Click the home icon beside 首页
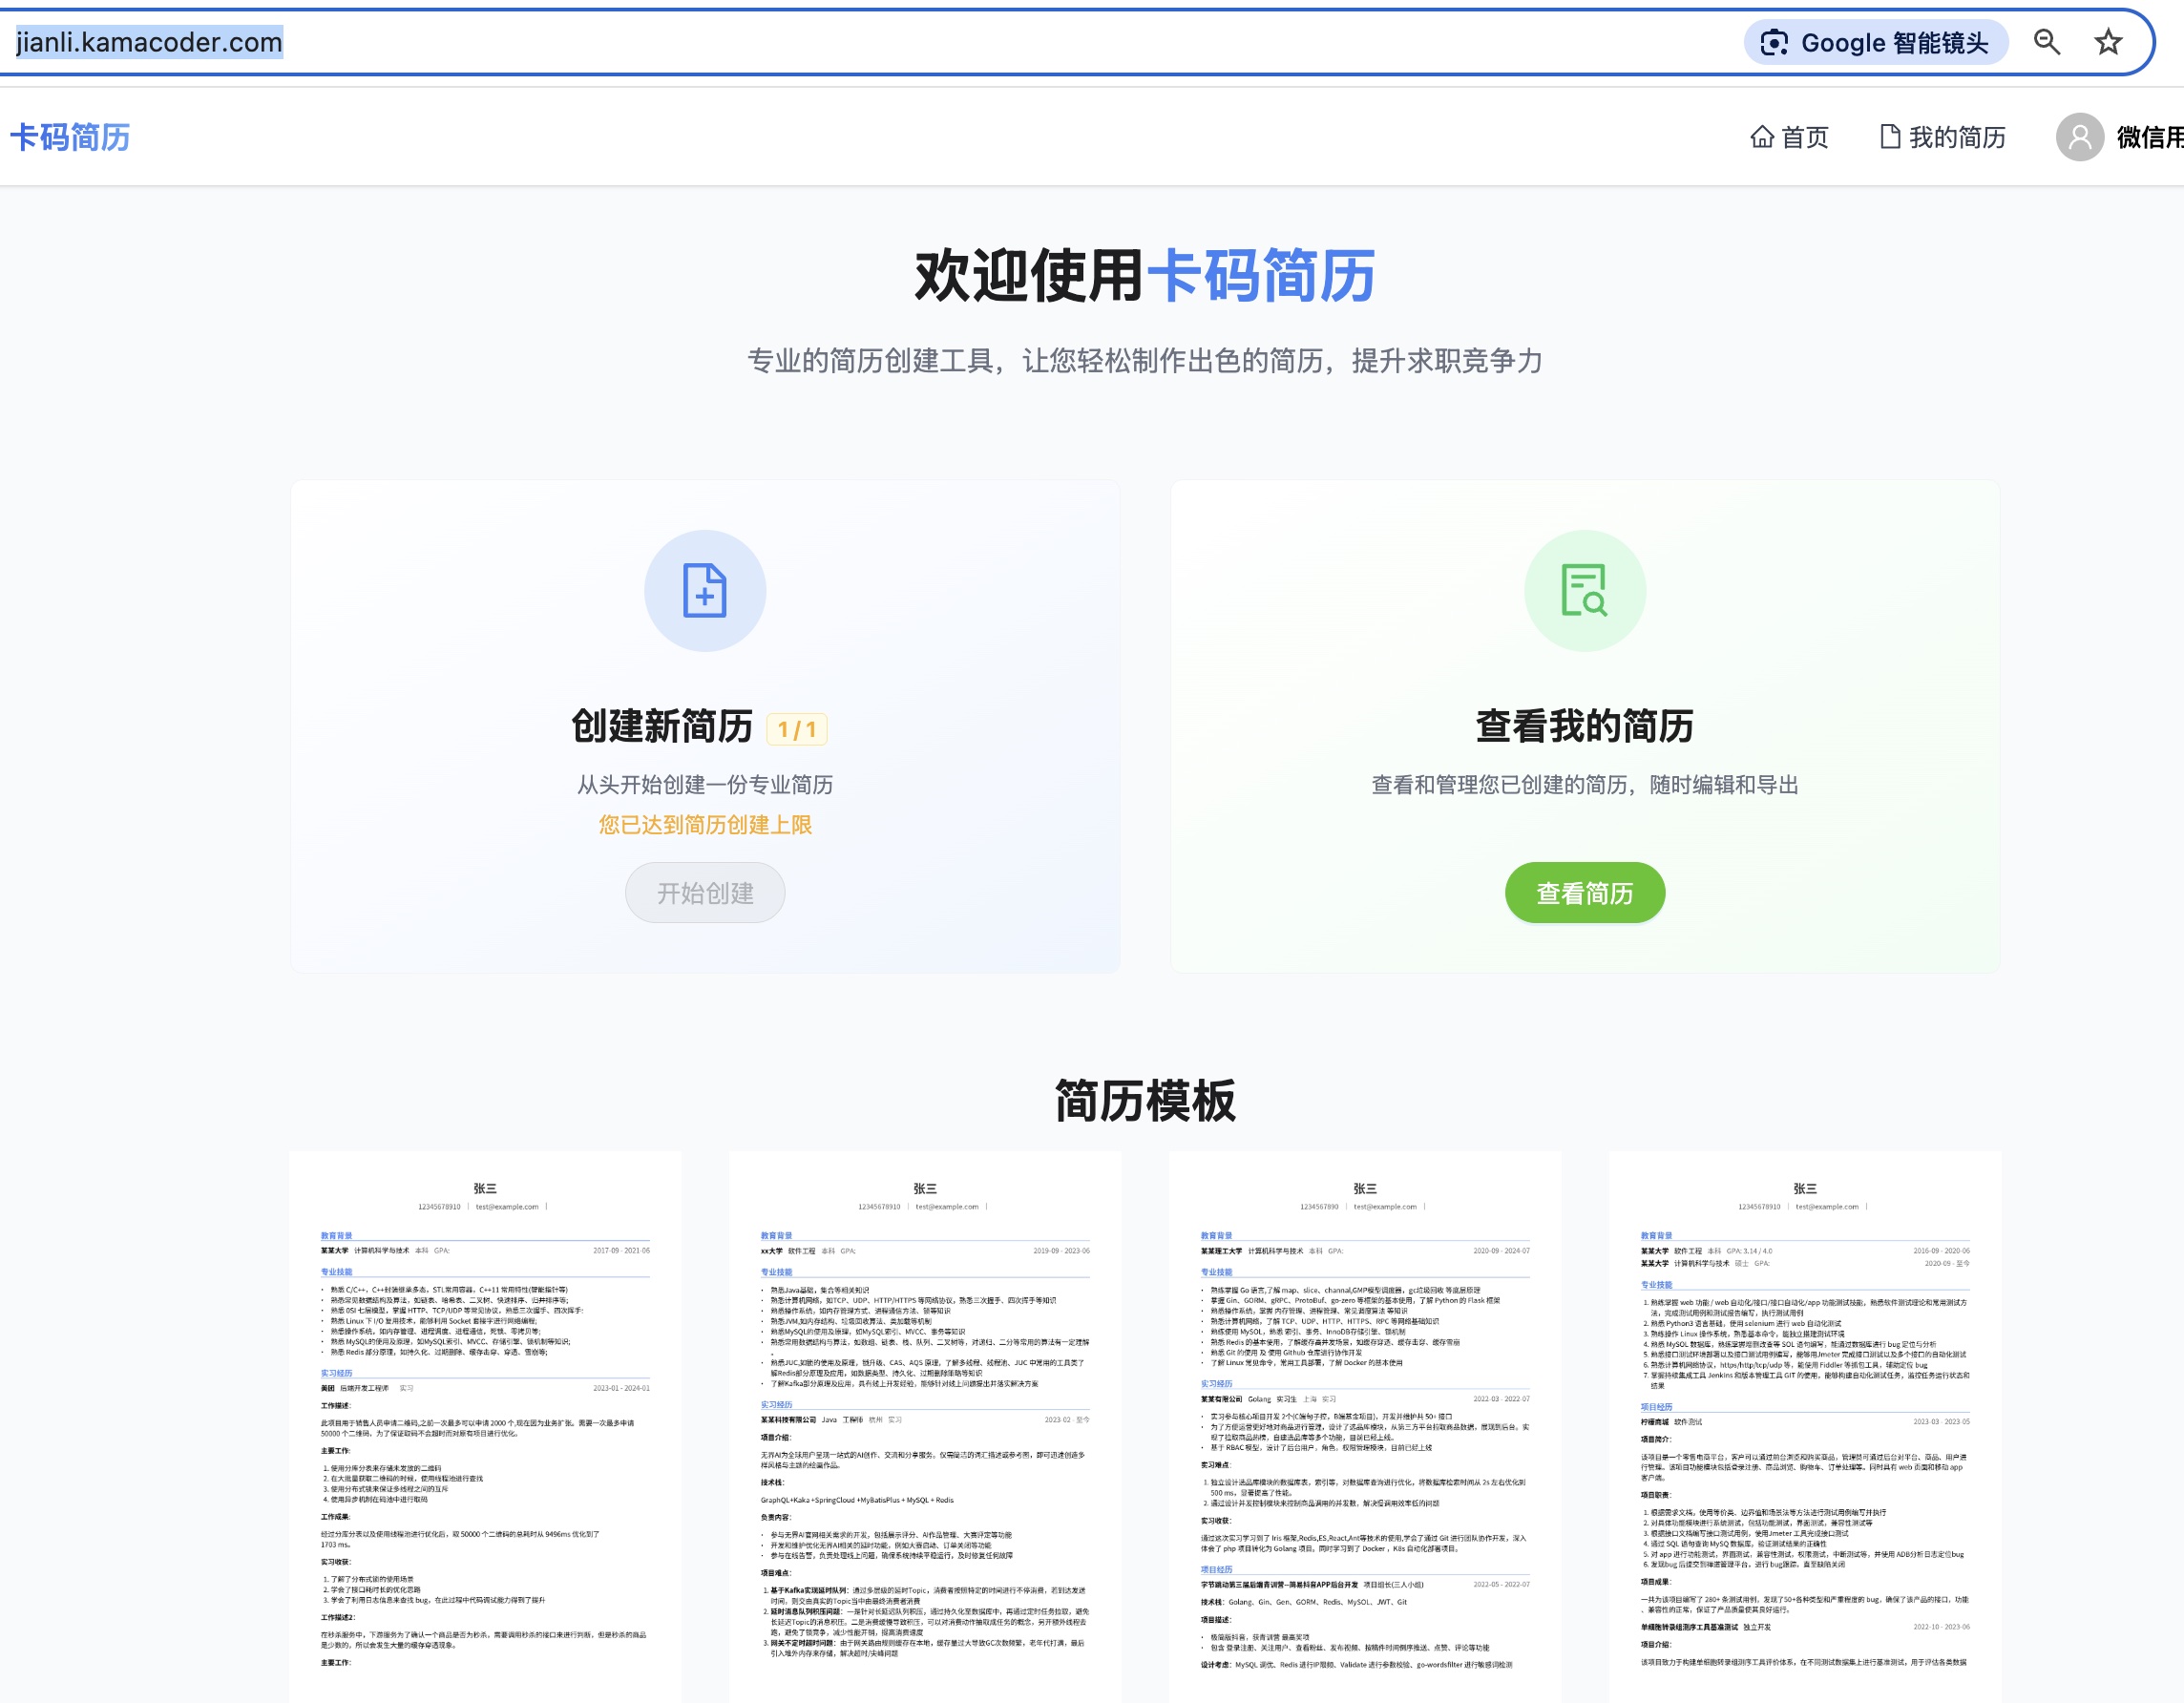Viewport: 2184px width, 1703px height. coord(1762,137)
